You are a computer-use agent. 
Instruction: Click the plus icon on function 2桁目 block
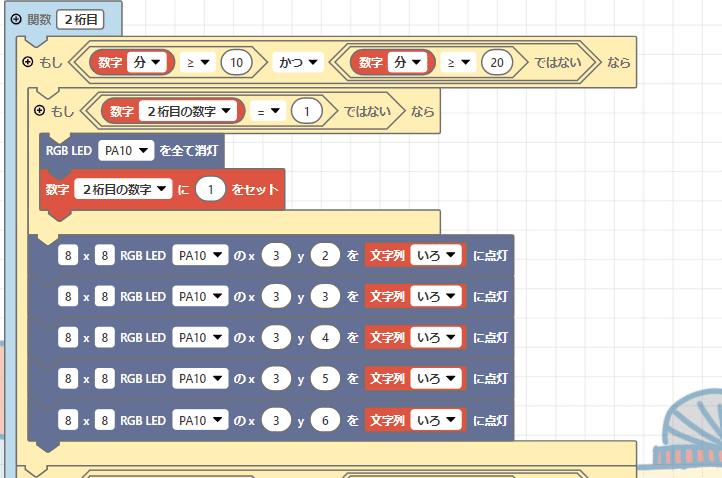point(16,19)
